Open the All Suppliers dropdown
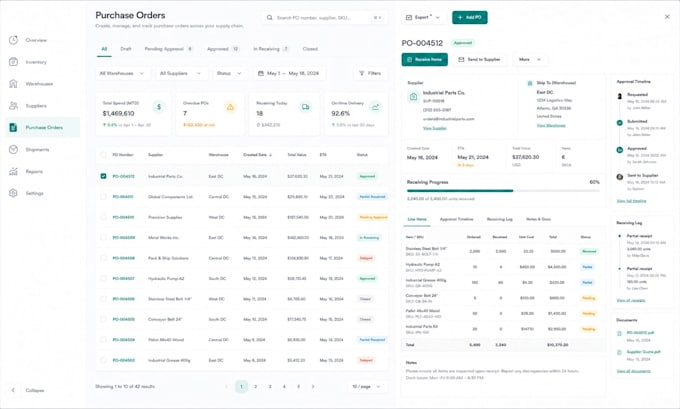Image resolution: width=680 pixels, height=409 pixels. coord(181,73)
